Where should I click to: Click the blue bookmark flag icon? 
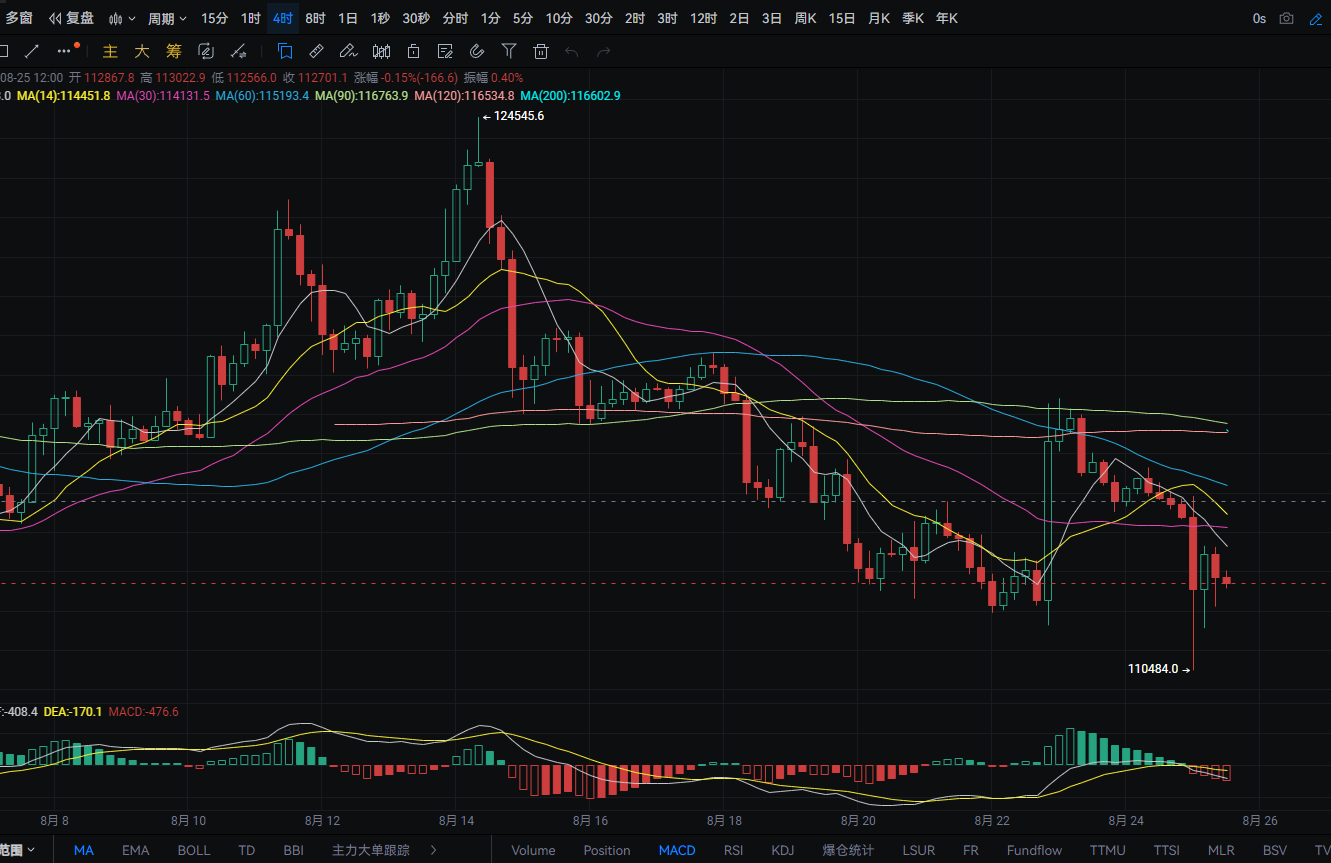pos(285,51)
